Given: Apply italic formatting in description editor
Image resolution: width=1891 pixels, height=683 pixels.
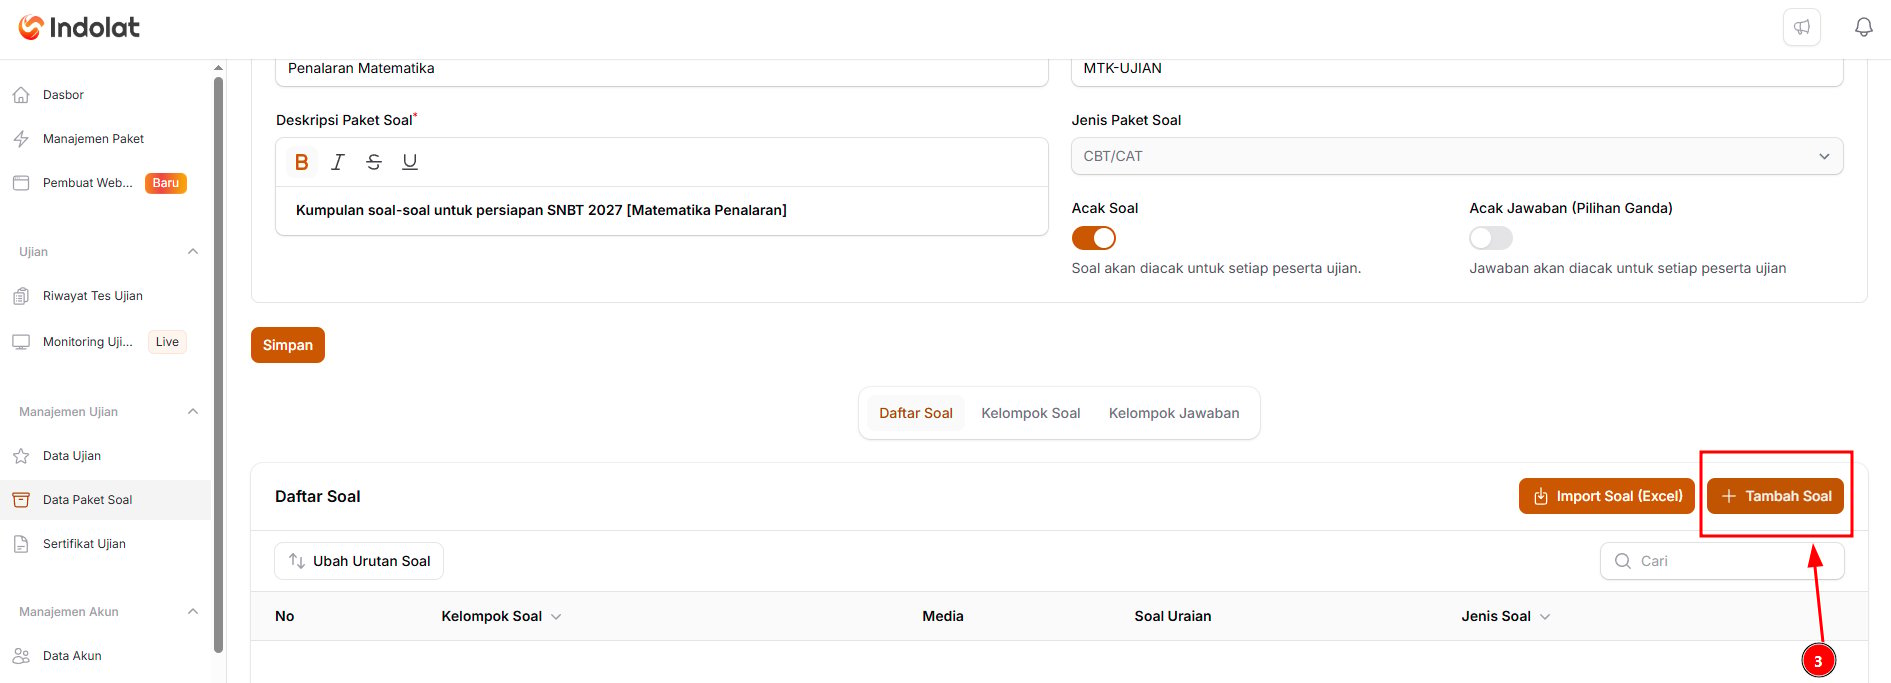Looking at the screenshot, I should pos(338,162).
